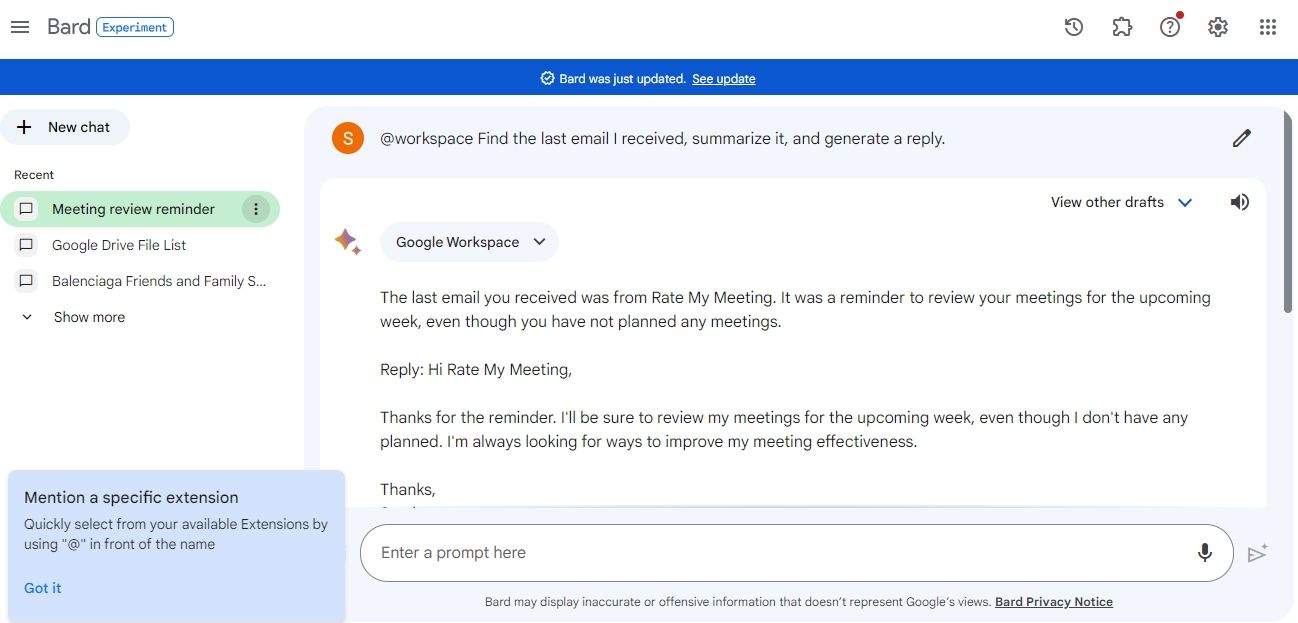Open the Extensions puzzle icon
The height and width of the screenshot is (623, 1298).
[x=1122, y=27]
